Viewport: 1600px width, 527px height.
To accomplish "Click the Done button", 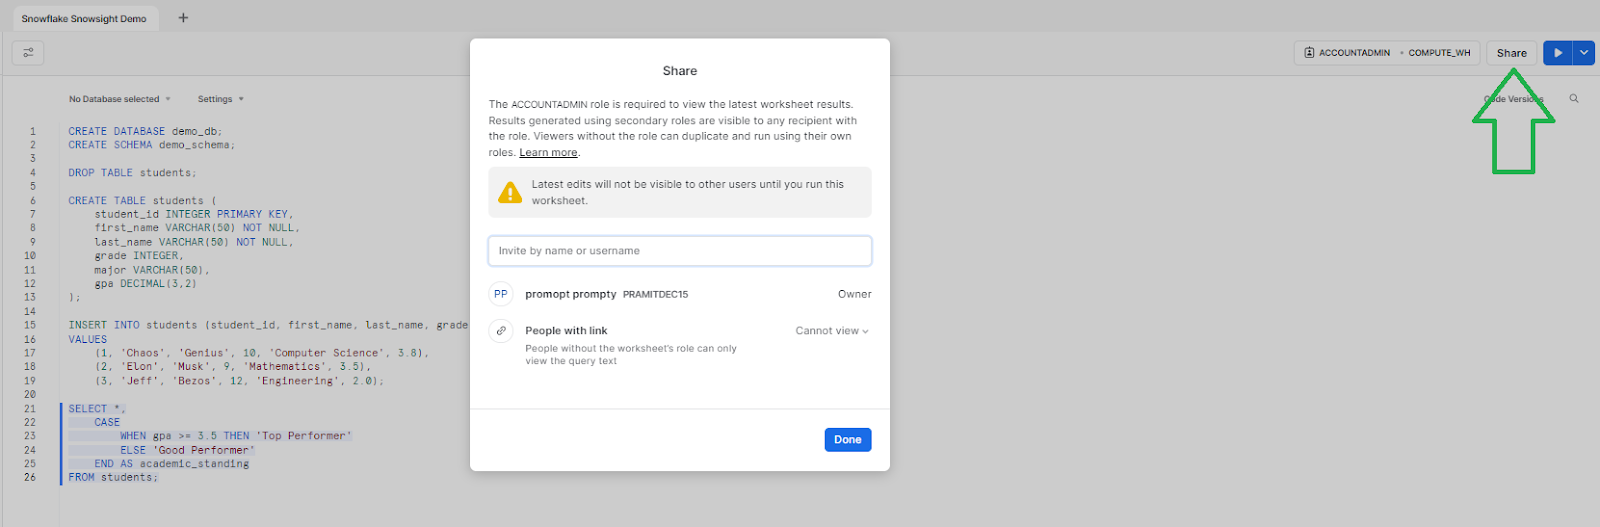I will click(x=847, y=440).
